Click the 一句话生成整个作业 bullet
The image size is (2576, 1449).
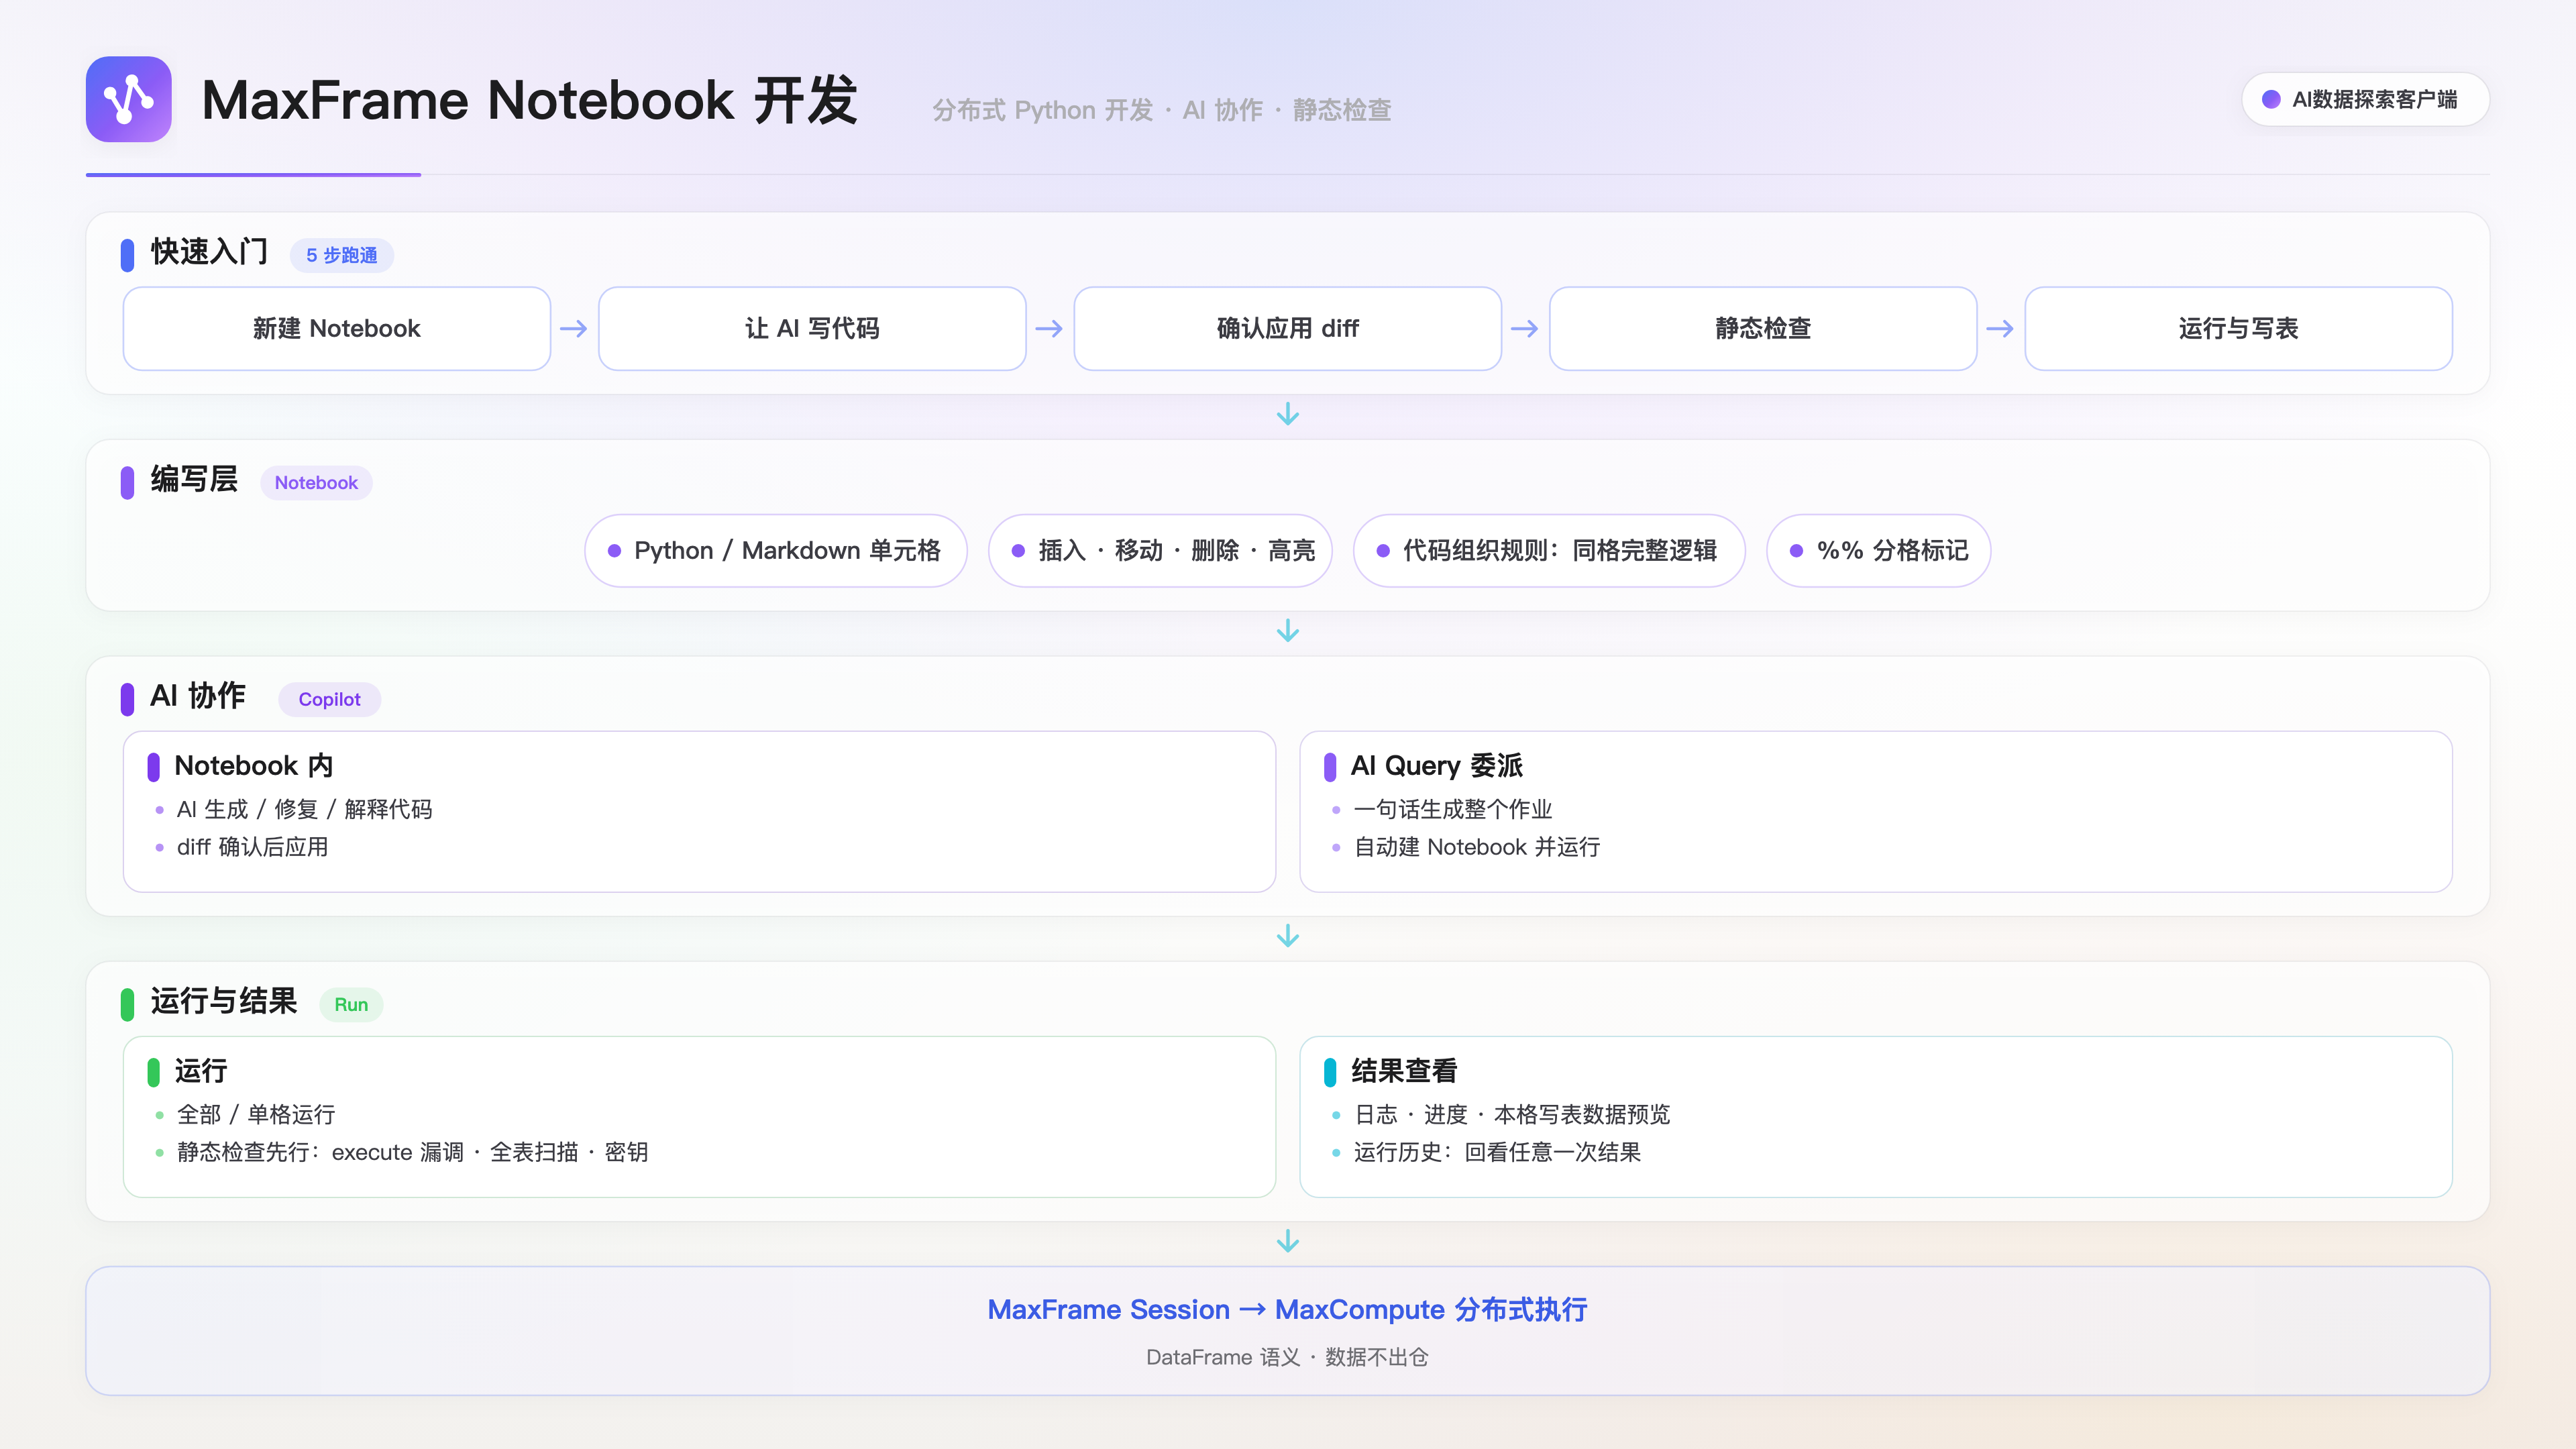pos(1453,810)
